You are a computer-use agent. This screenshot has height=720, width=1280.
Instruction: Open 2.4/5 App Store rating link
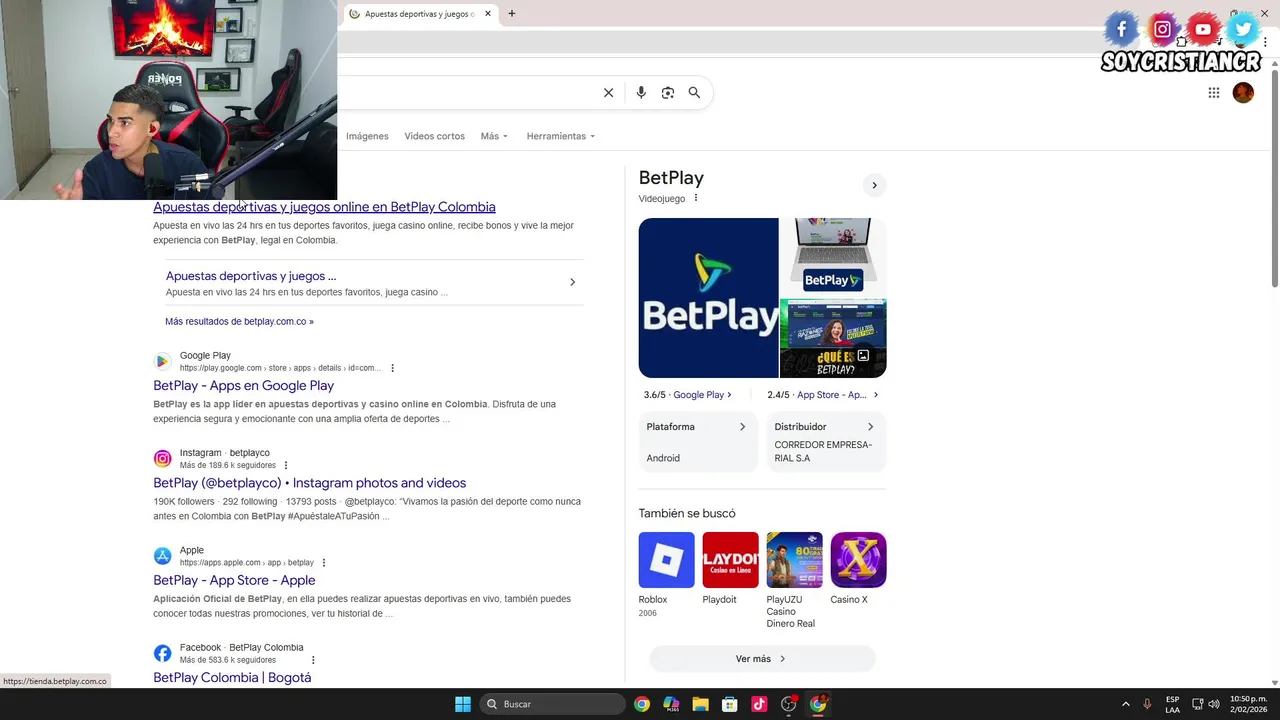[x=823, y=395]
